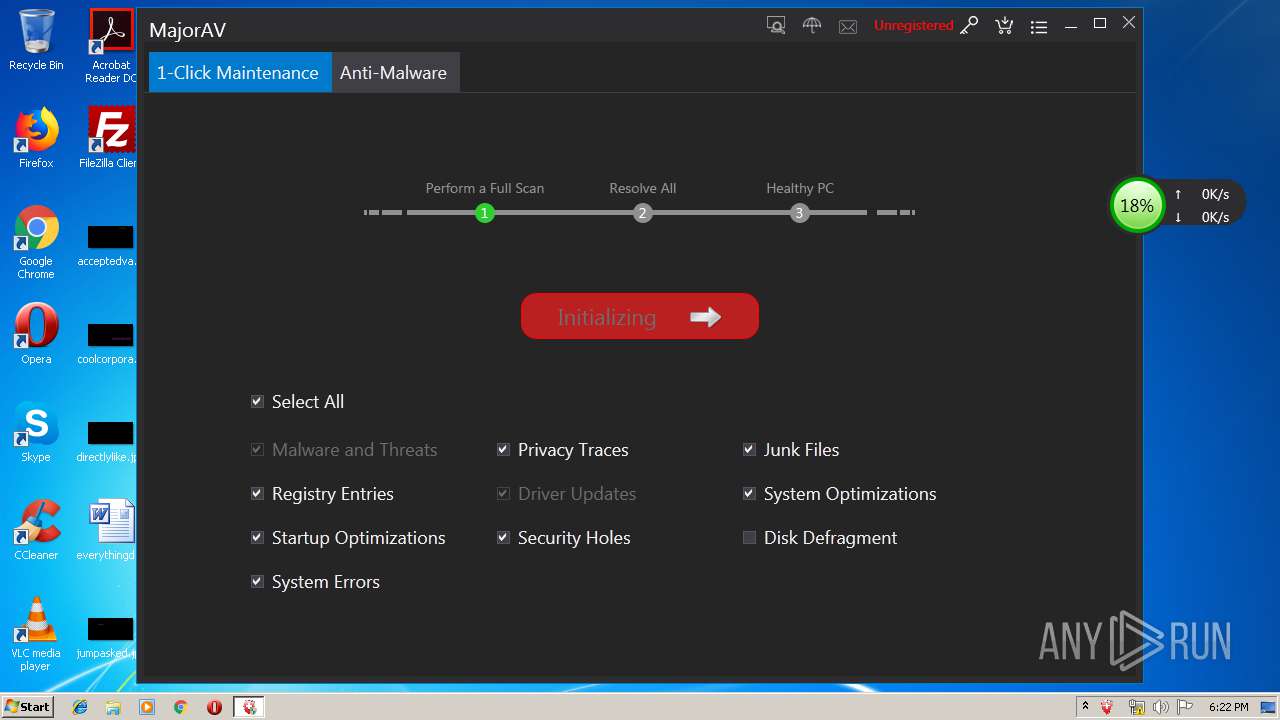Launch Firefox desktop shortcut
The width and height of the screenshot is (1280, 720).
36,138
